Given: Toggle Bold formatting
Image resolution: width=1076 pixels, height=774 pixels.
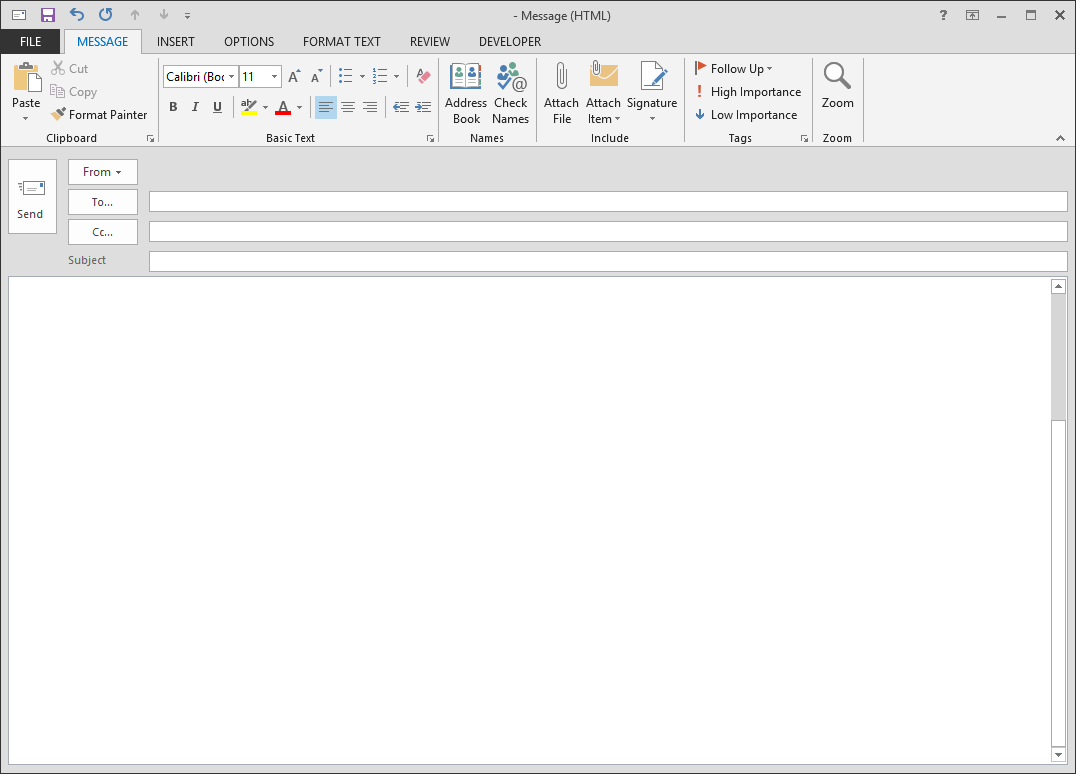Looking at the screenshot, I should [173, 107].
